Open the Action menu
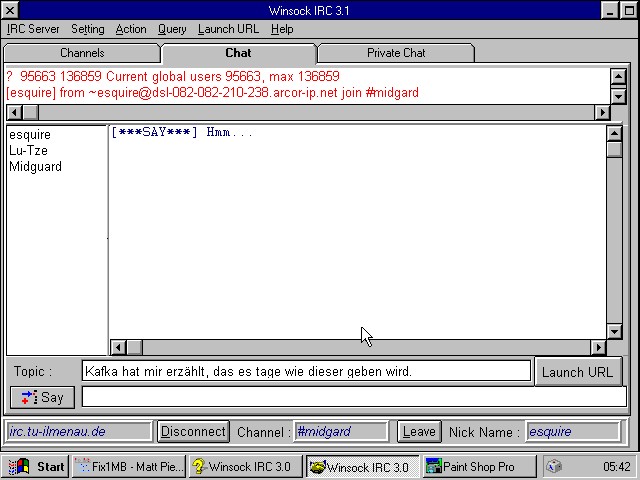 (x=130, y=29)
